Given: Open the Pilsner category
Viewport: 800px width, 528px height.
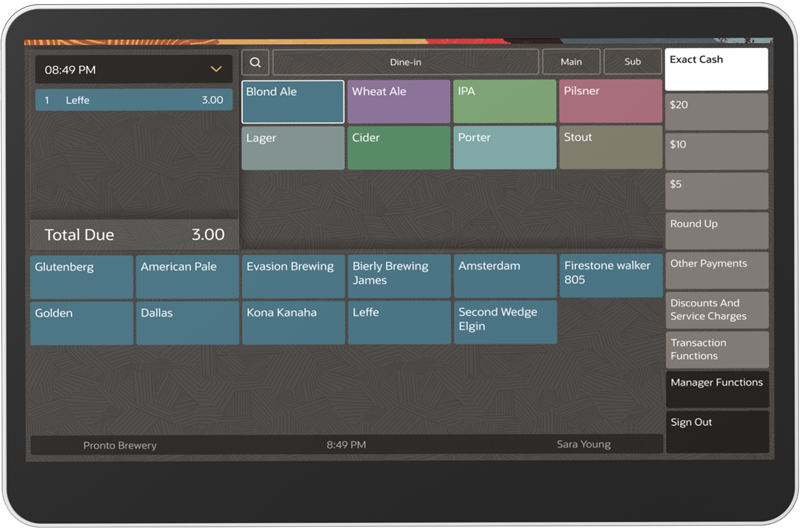Looking at the screenshot, I should [610, 102].
